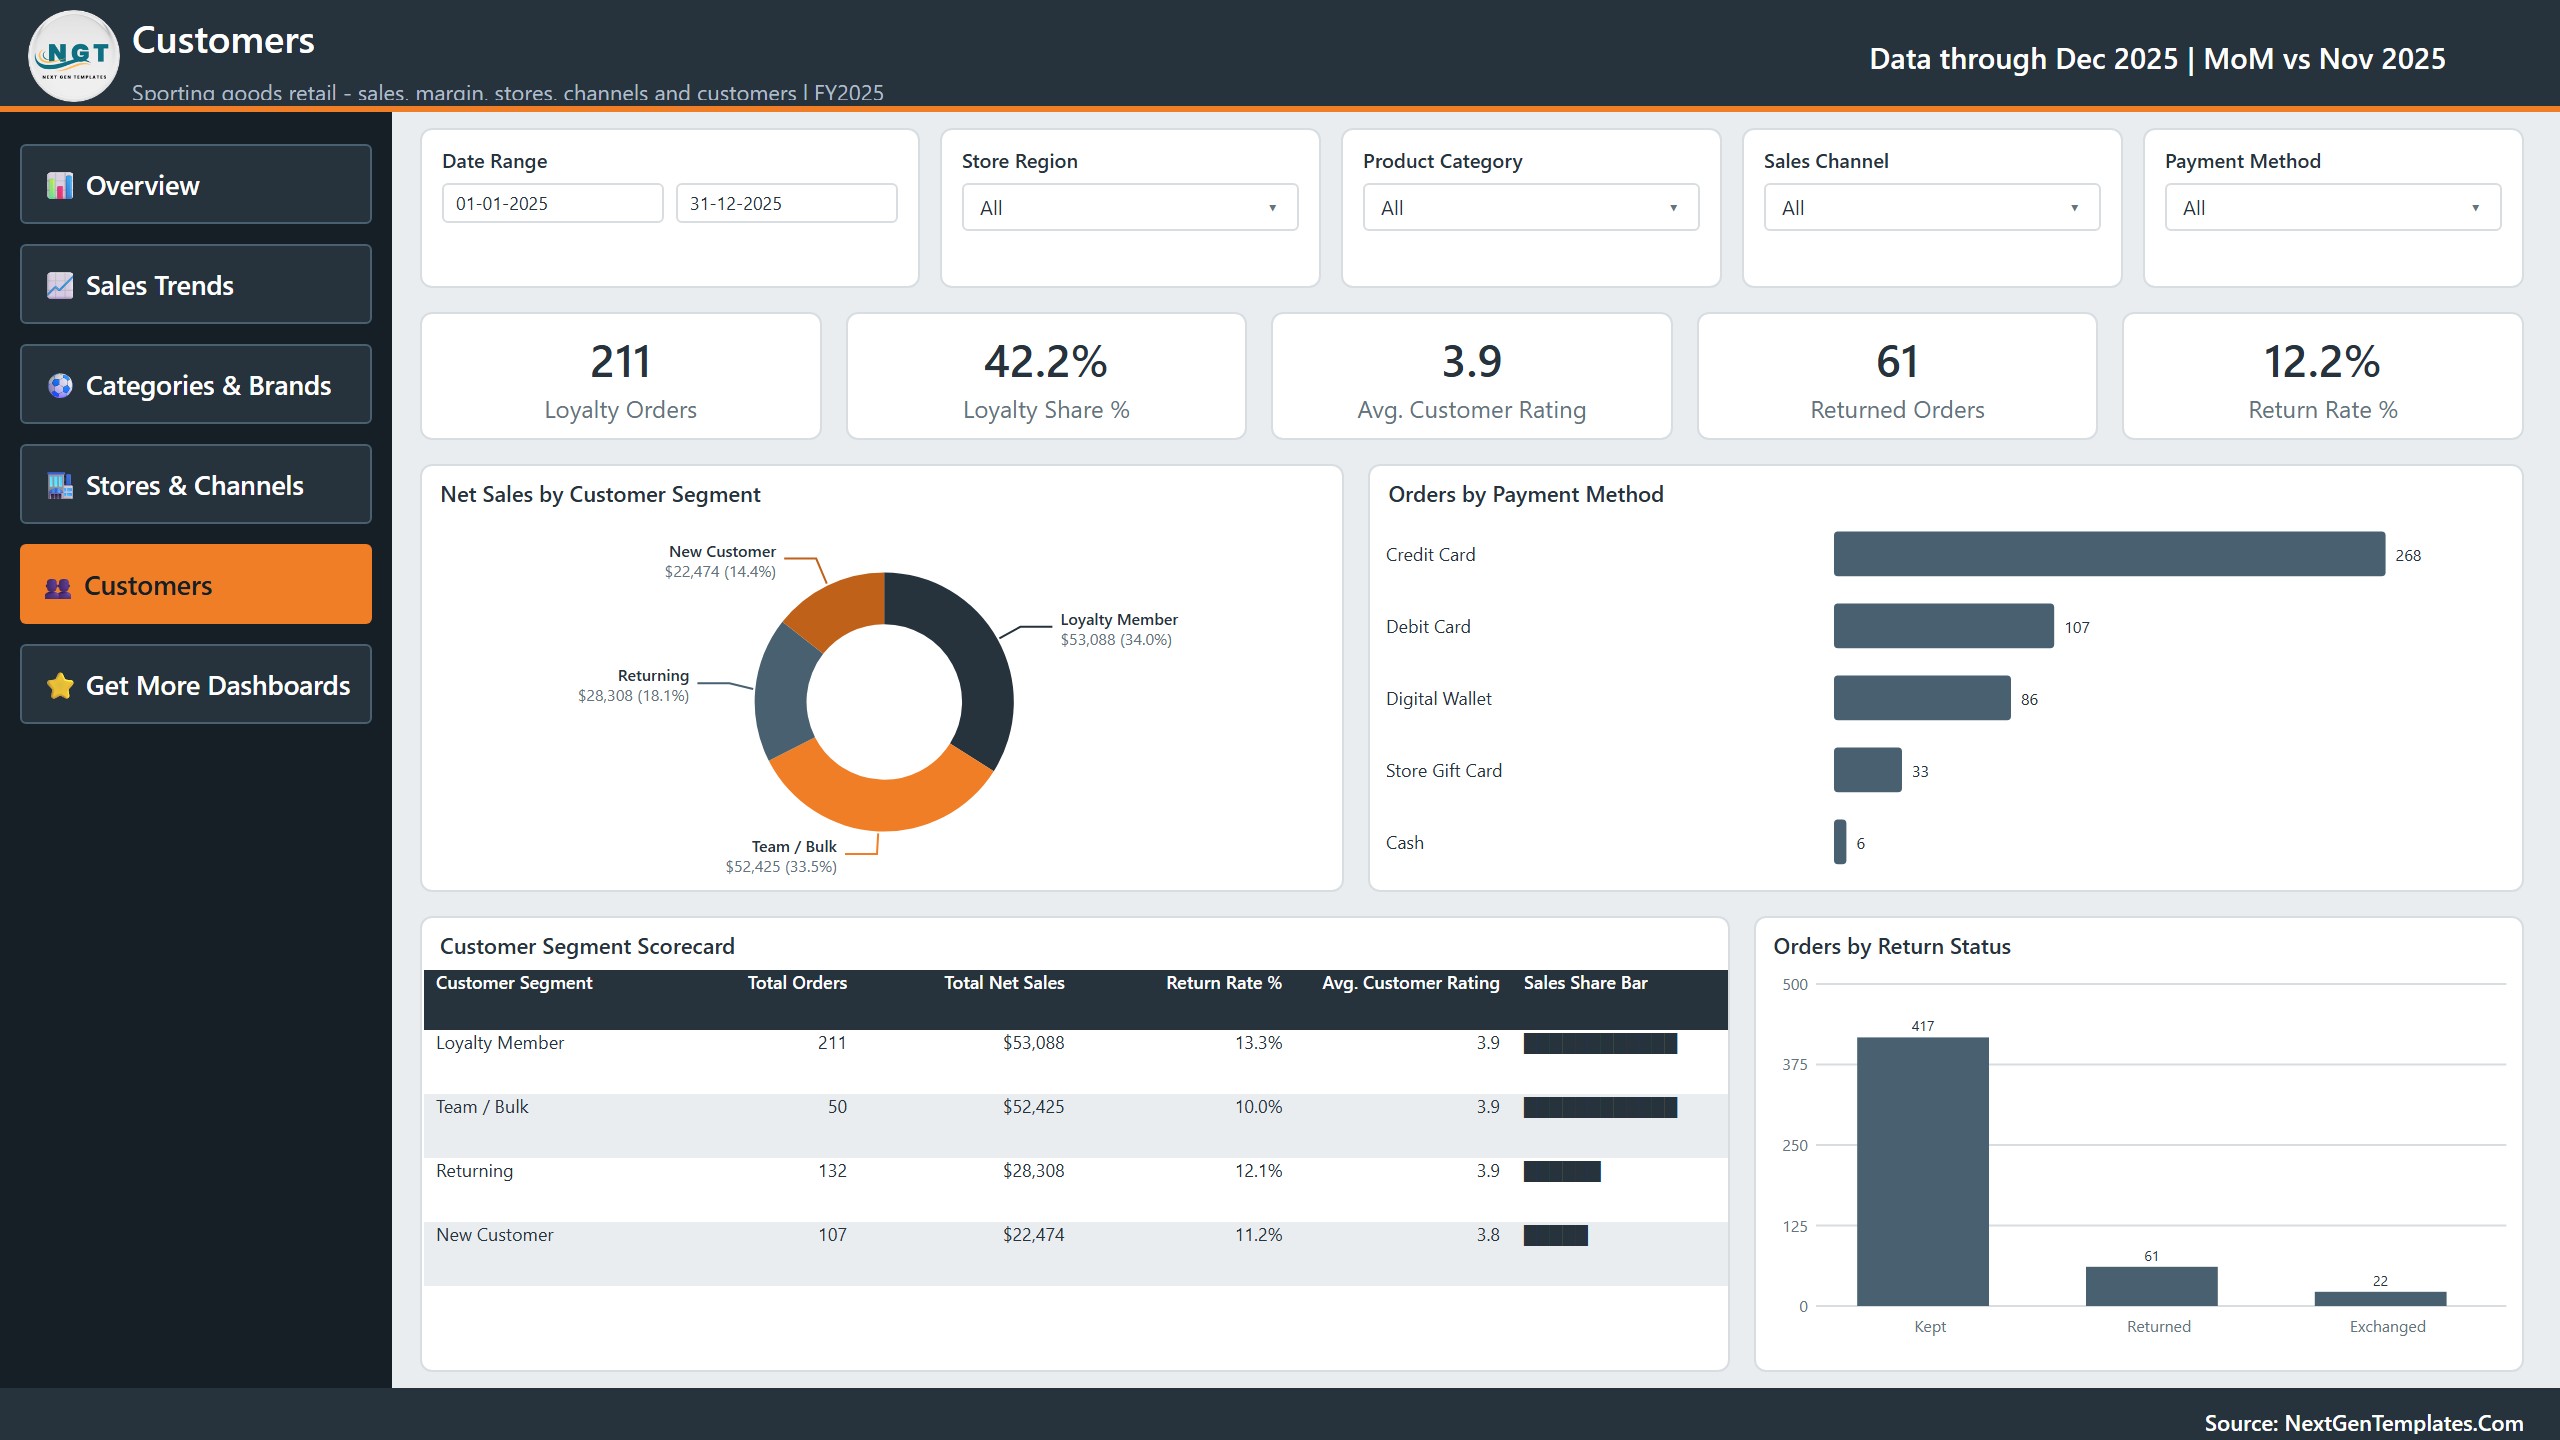This screenshot has height=1440, width=2560.
Task: Sort by Total Net Sales column header
Action: click(1004, 983)
